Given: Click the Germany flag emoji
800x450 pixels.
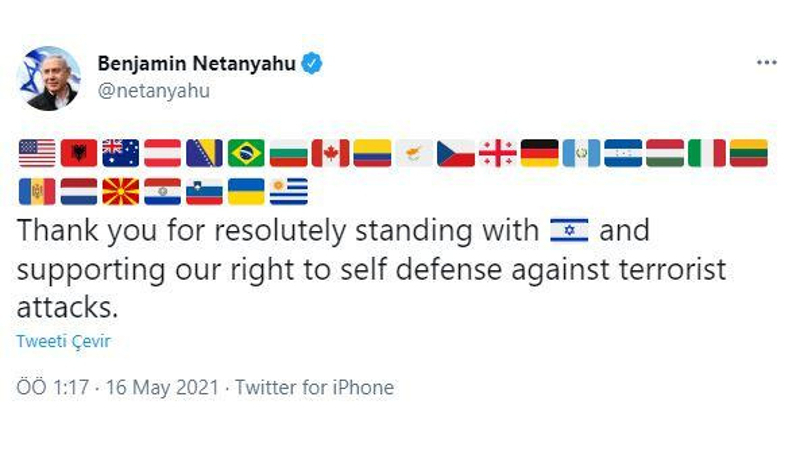Looking at the screenshot, I should [x=539, y=153].
